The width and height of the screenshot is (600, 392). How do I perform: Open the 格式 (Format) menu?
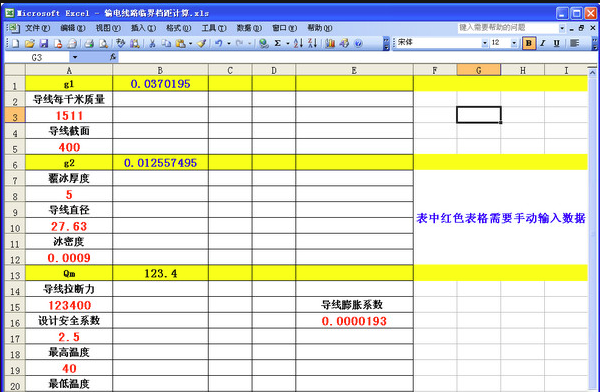click(179, 28)
